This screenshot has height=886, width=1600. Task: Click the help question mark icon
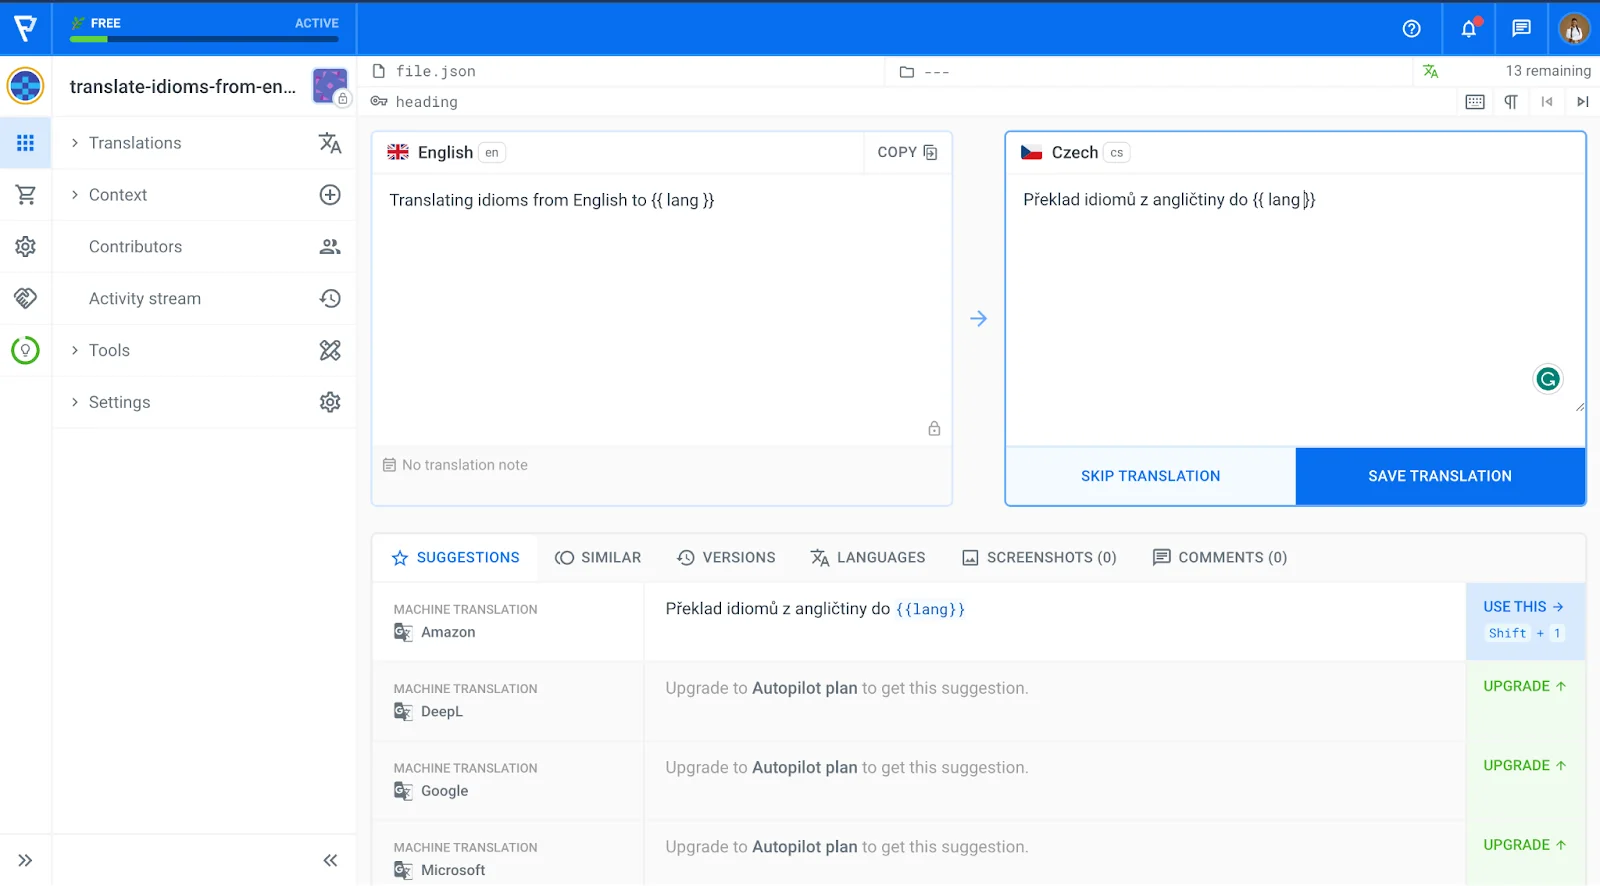point(1411,29)
